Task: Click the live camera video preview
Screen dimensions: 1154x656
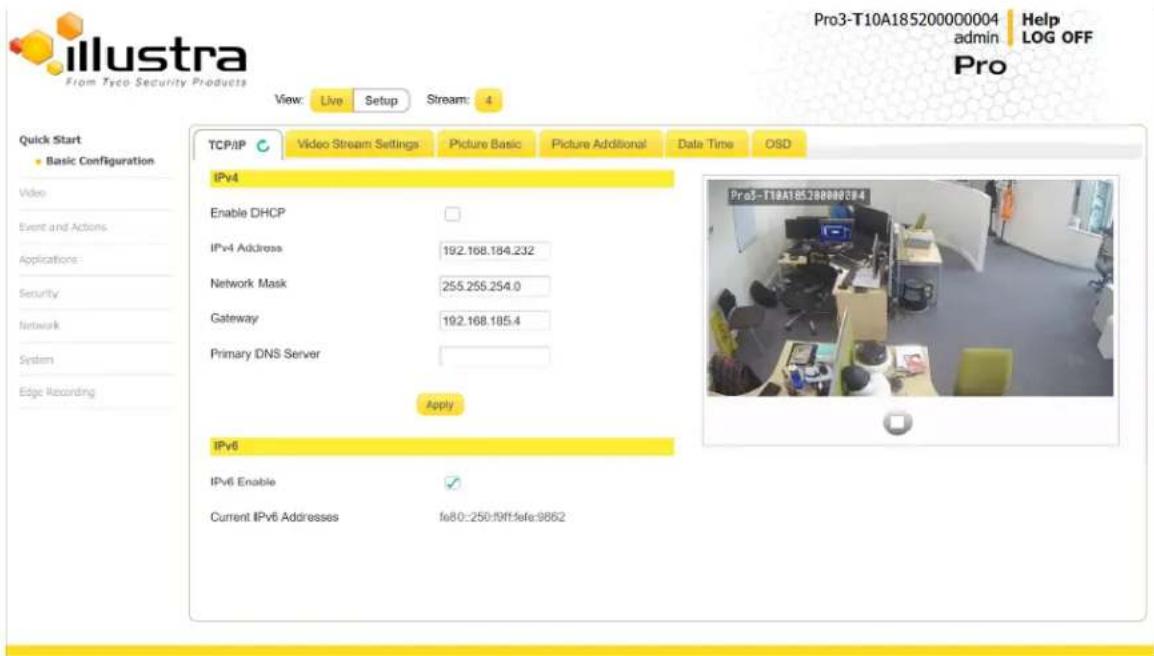Action: pyautogui.click(x=910, y=288)
